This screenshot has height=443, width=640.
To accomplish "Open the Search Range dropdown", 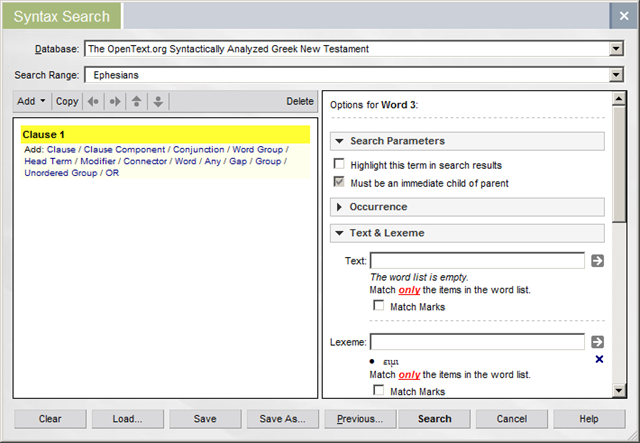I will click(616, 75).
